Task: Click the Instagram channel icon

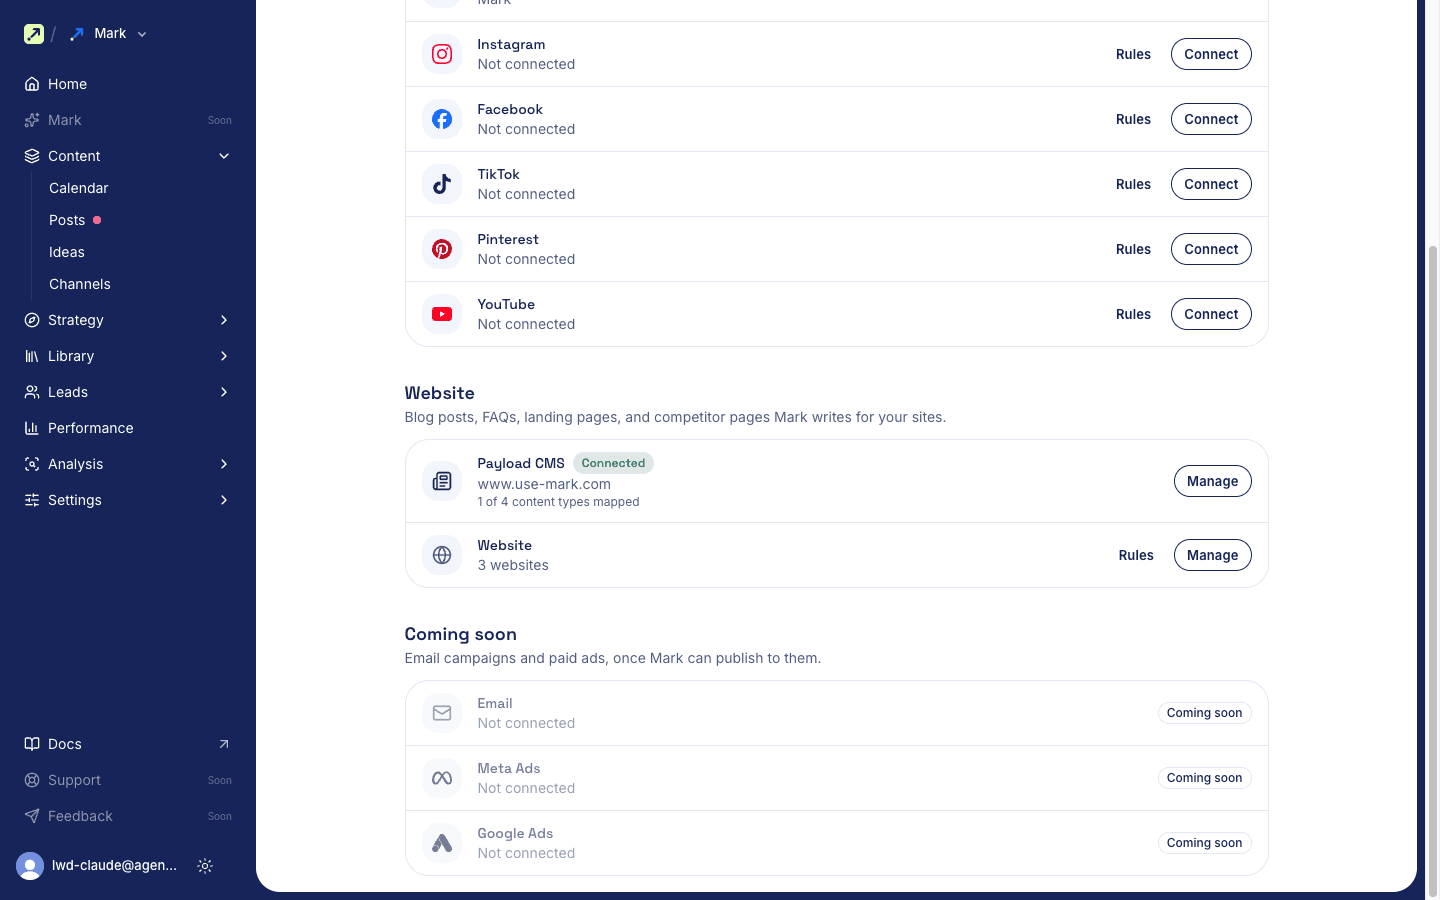Action: 442,54
